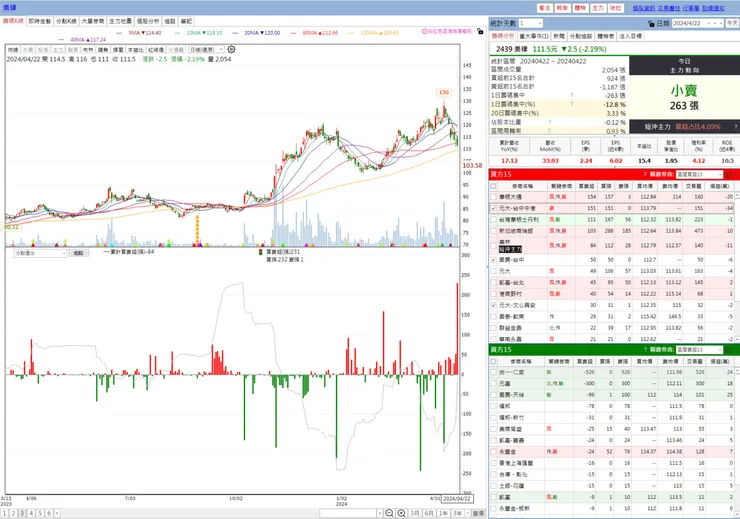This screenshot has width=740, height=519.
Task: Toggle the 120MA line legend
Action: click(374, 33)
